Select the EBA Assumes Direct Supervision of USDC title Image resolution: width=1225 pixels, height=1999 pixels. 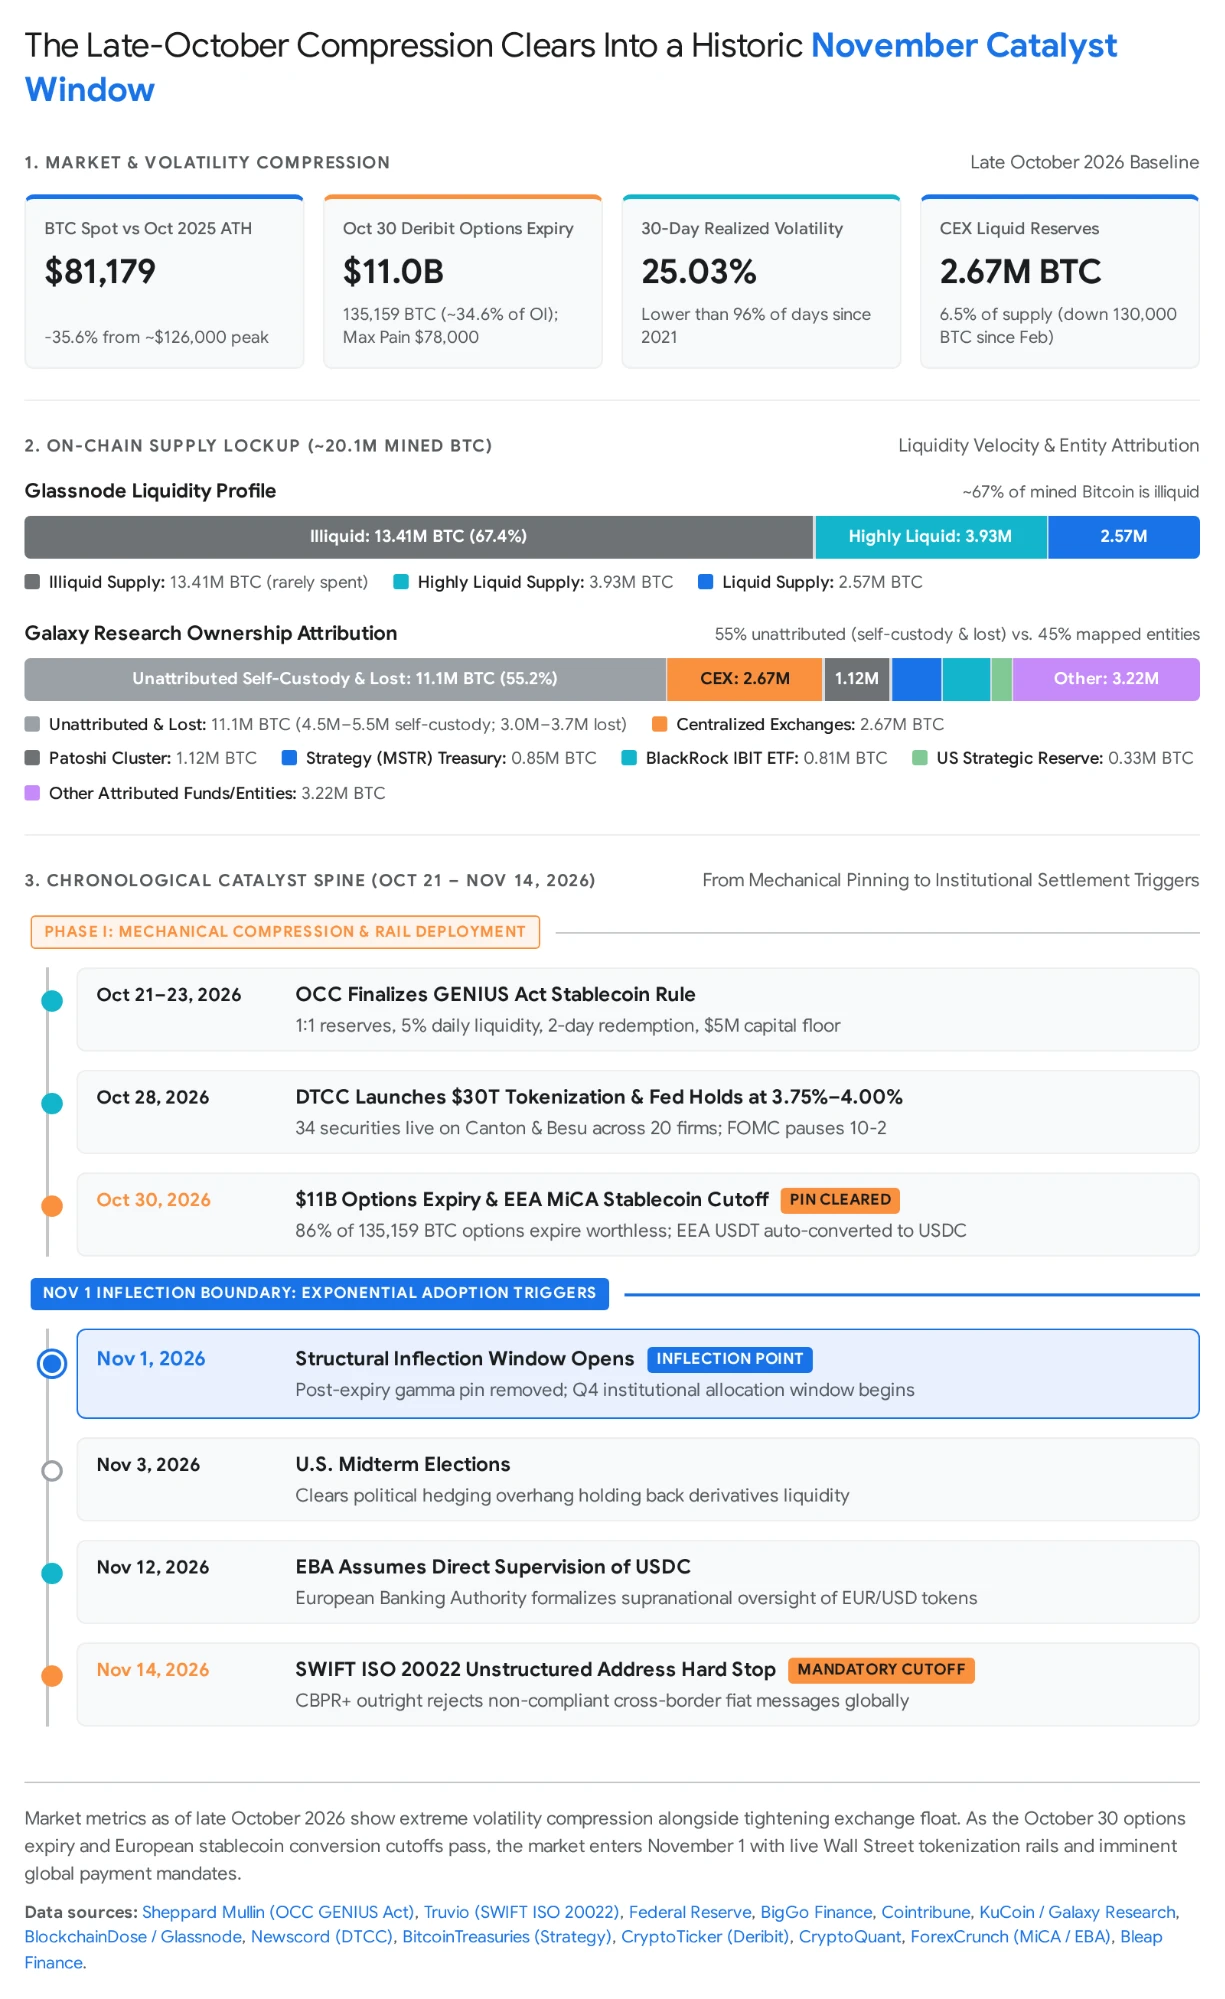click(493, 1567)
